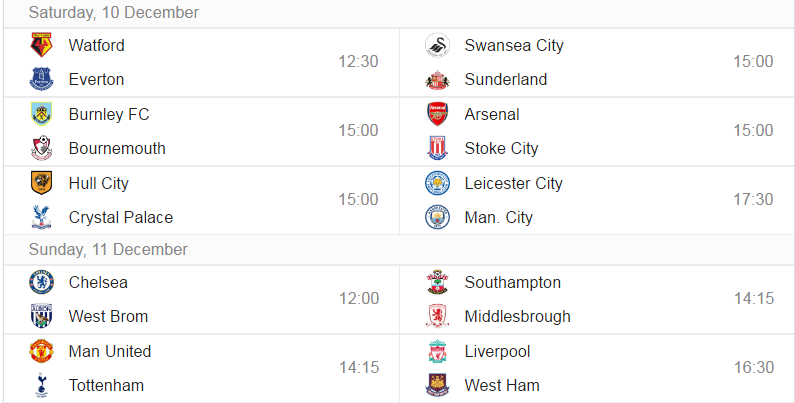Click the Swansea City swan logo
795x403 pixels.
tap(438, 45)
